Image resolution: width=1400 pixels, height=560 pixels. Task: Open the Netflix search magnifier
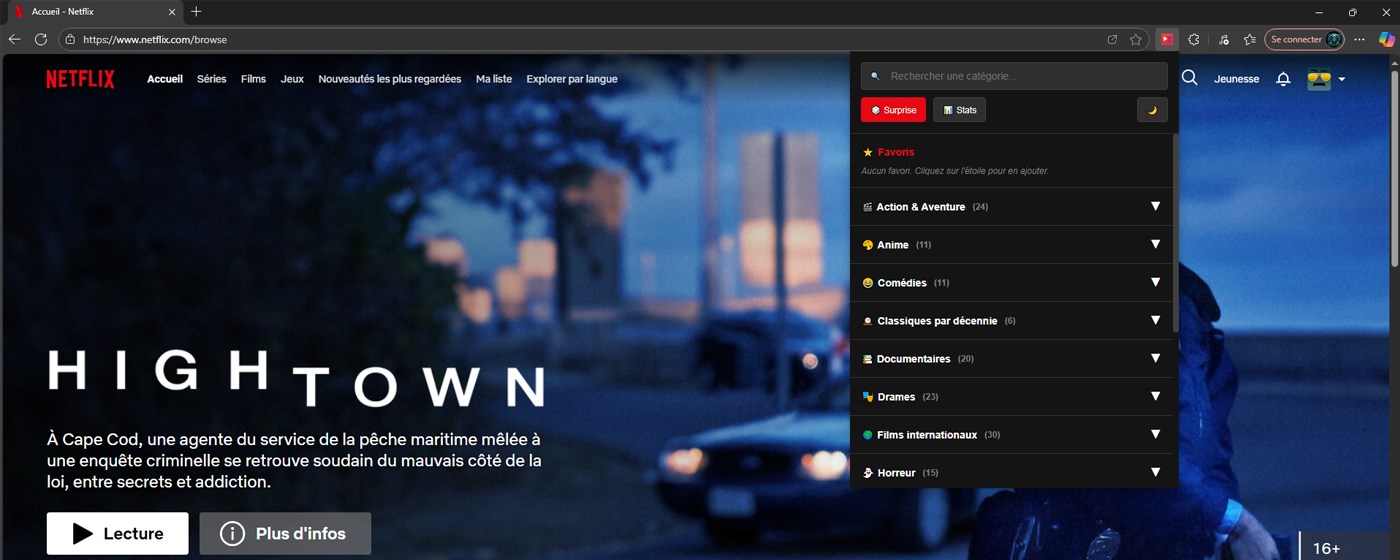pos(1189,78)
